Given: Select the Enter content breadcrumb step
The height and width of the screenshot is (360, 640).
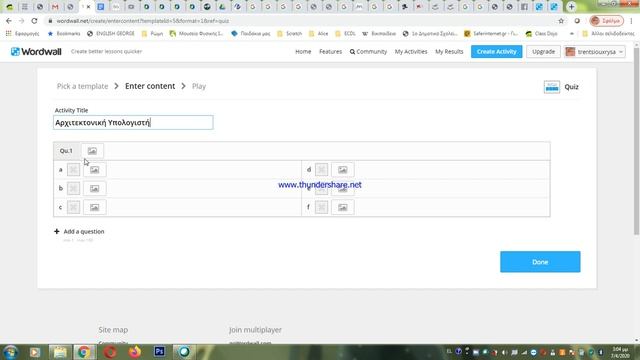Looking at the screenshot, I should pos(150,86).
